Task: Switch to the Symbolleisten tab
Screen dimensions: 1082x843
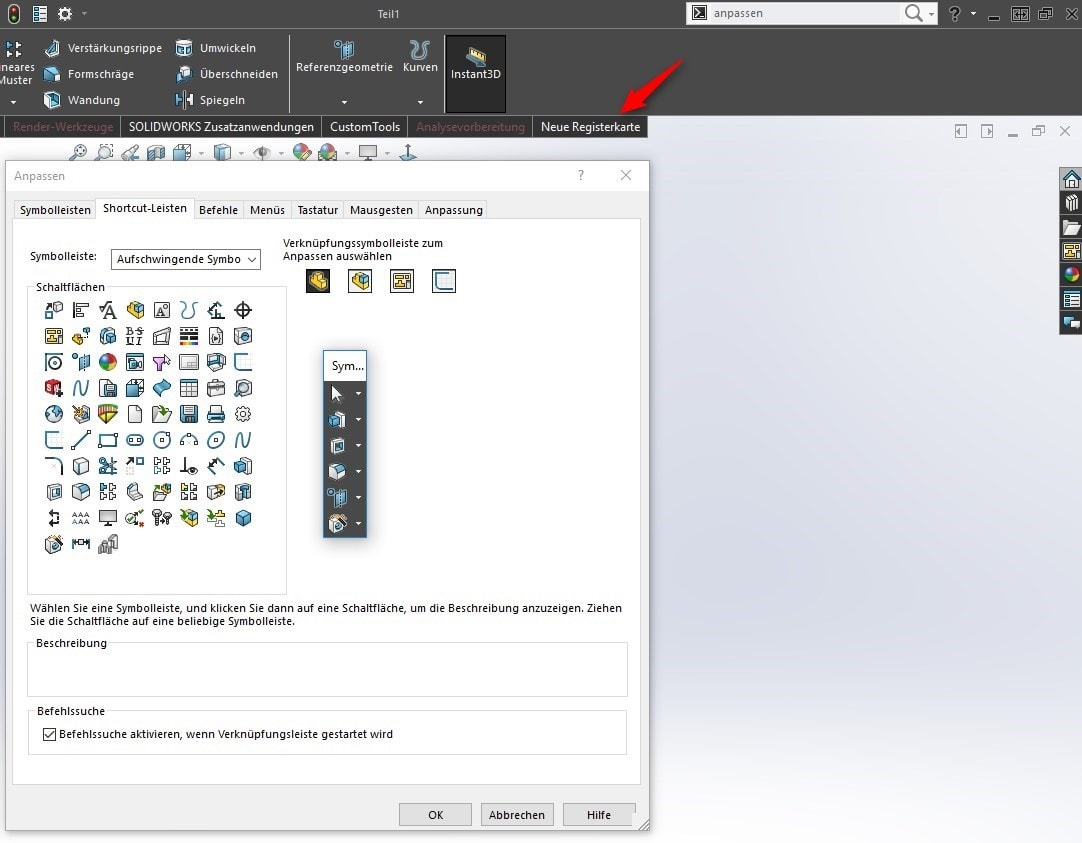Action: (x=55, y=210)
